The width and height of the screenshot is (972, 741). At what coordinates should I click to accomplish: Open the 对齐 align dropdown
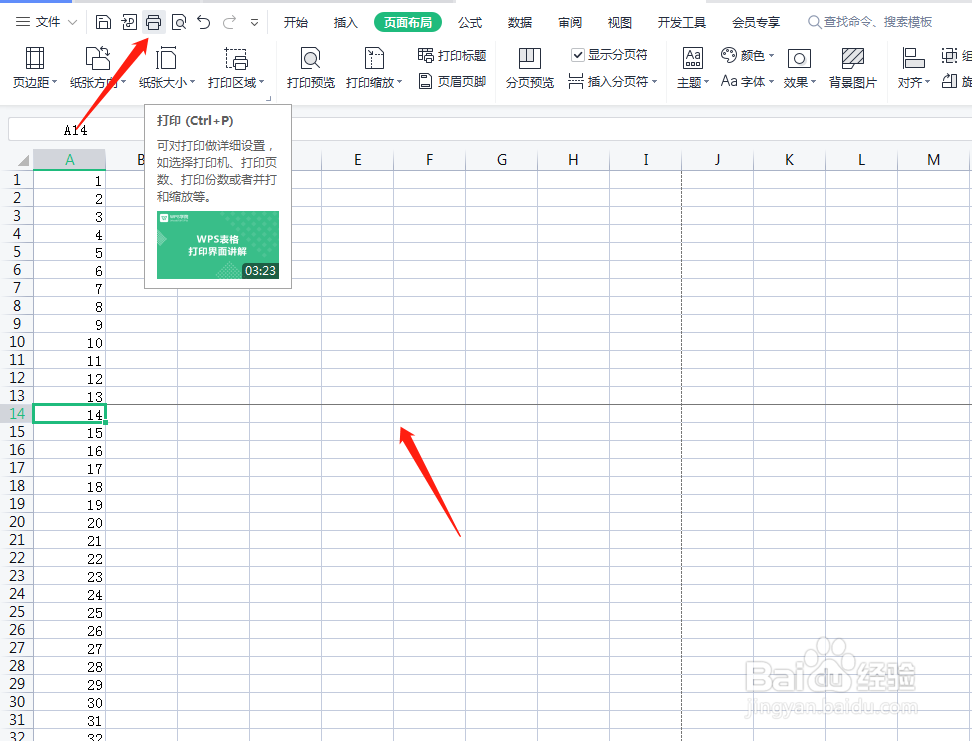[x=914, y=68]
